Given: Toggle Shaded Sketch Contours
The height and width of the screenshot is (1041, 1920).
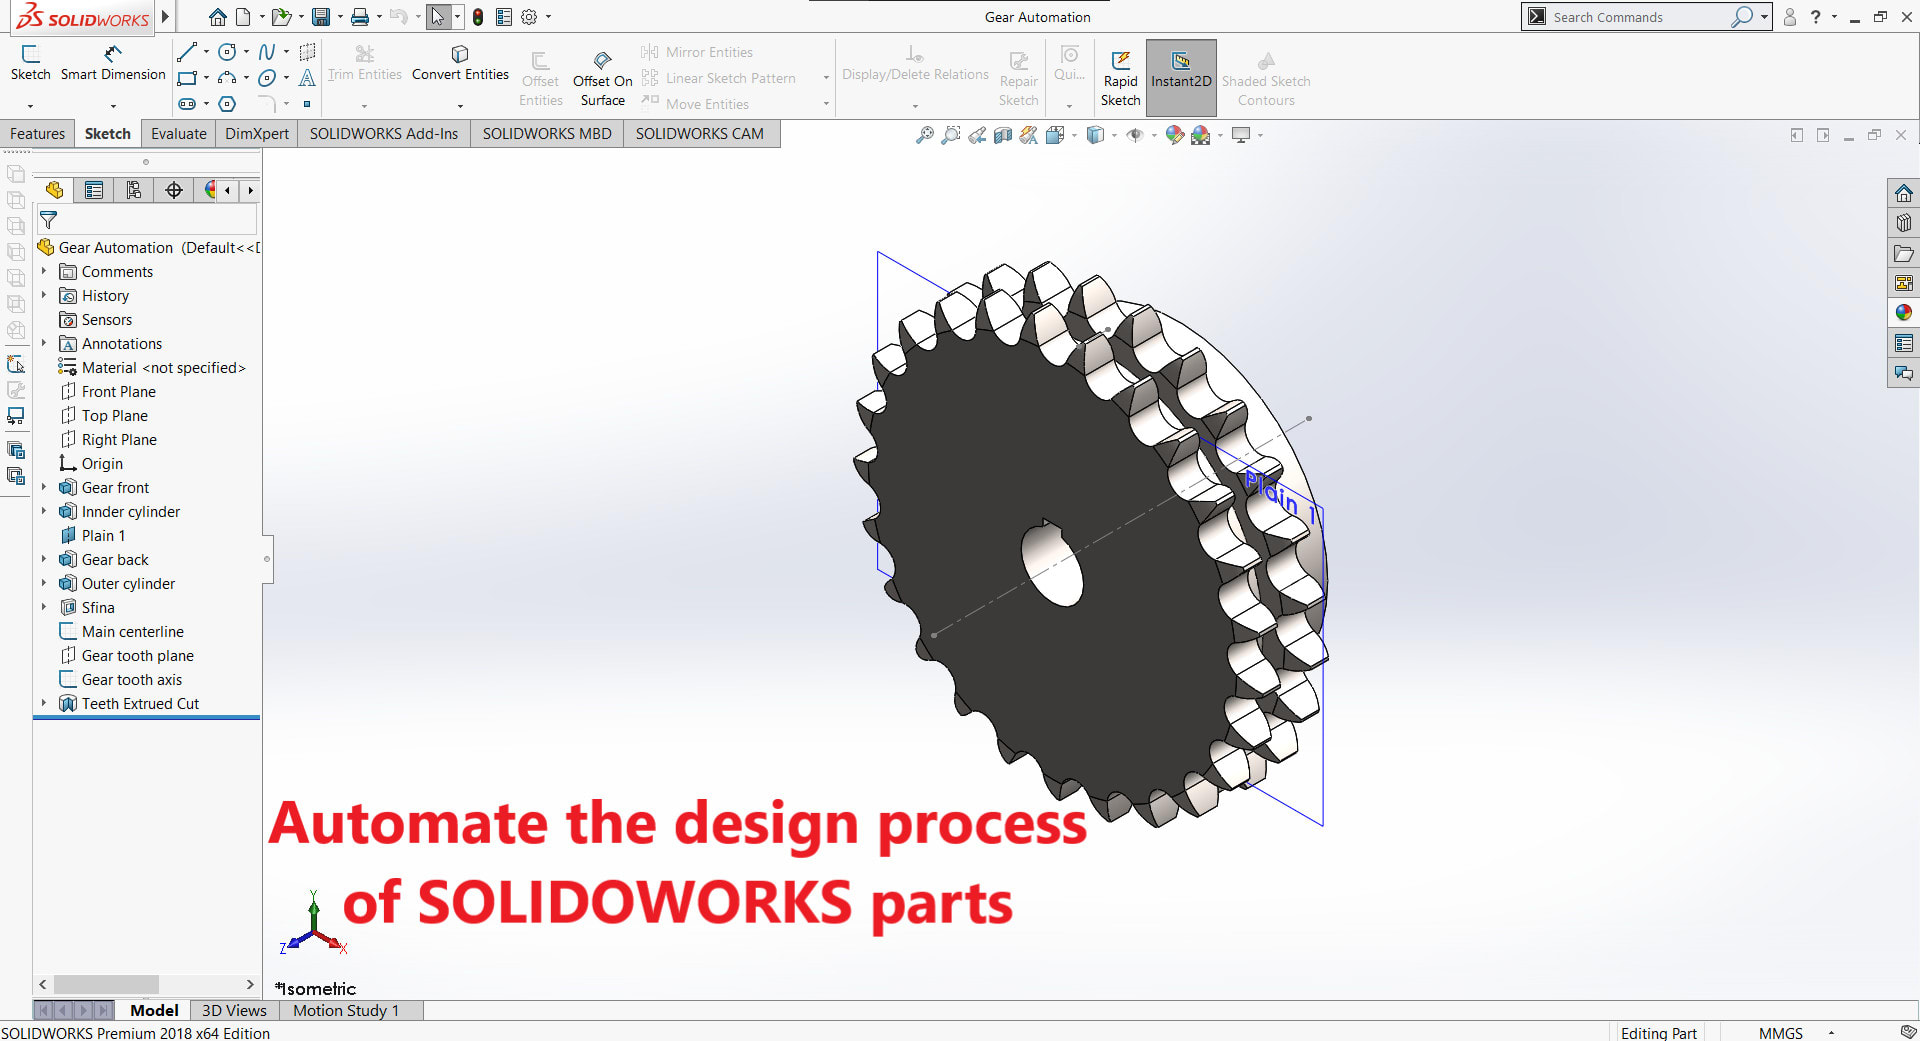Looking at the screenshot, I should pos(1266,73).
